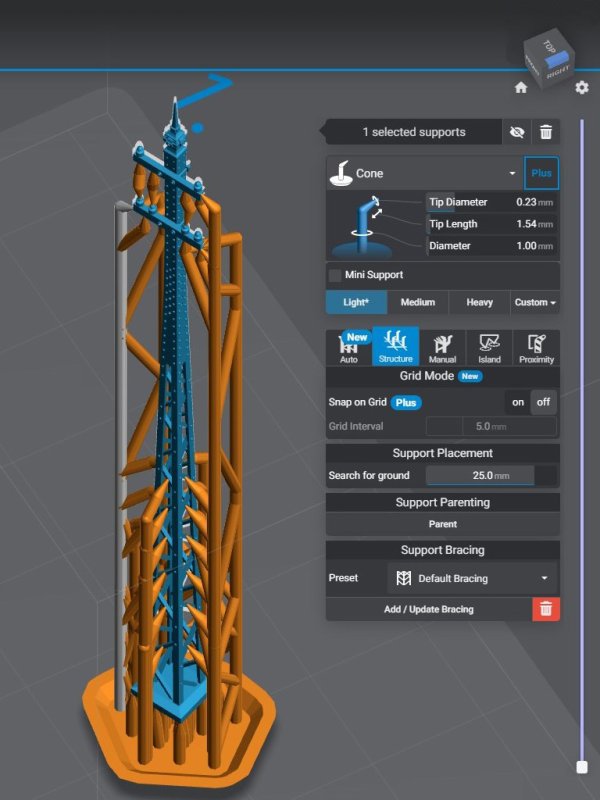The height and width of the screenshot is (800, 600).
Task: Click the home view icon
Action: pyautogui.click(x=521, y=88)
